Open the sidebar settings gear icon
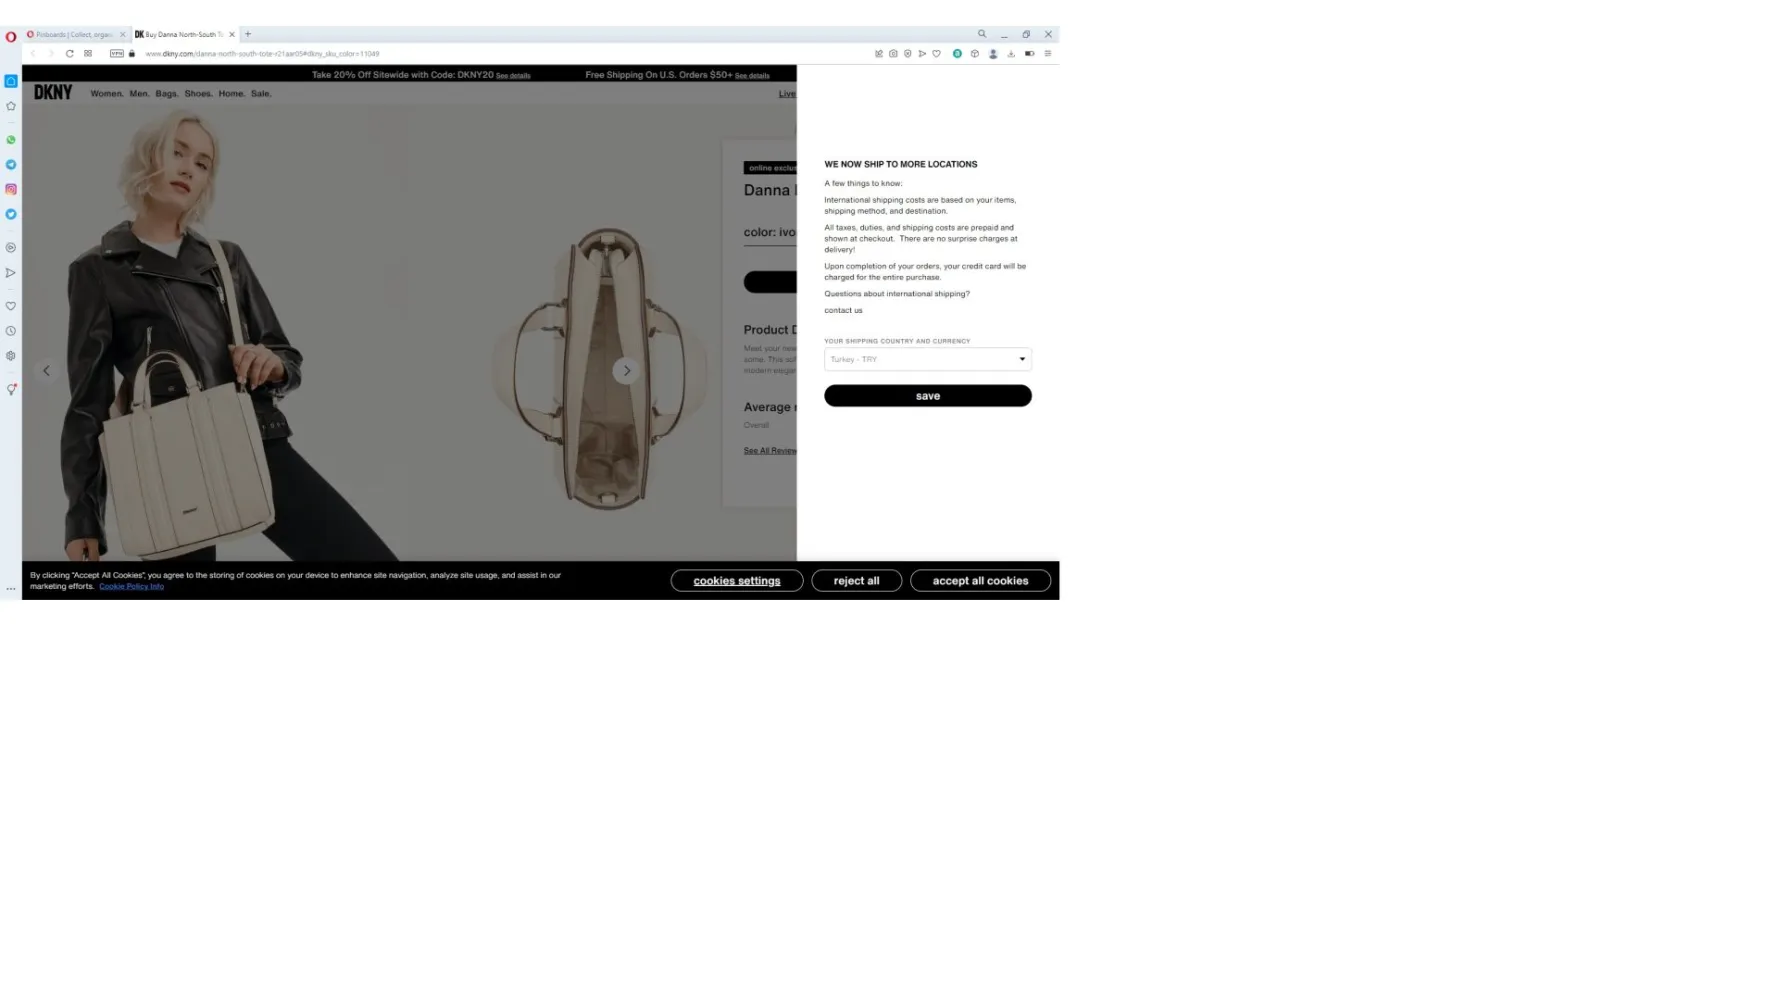The width and height of the screenshot is (1778, 1000). [11, 356]
